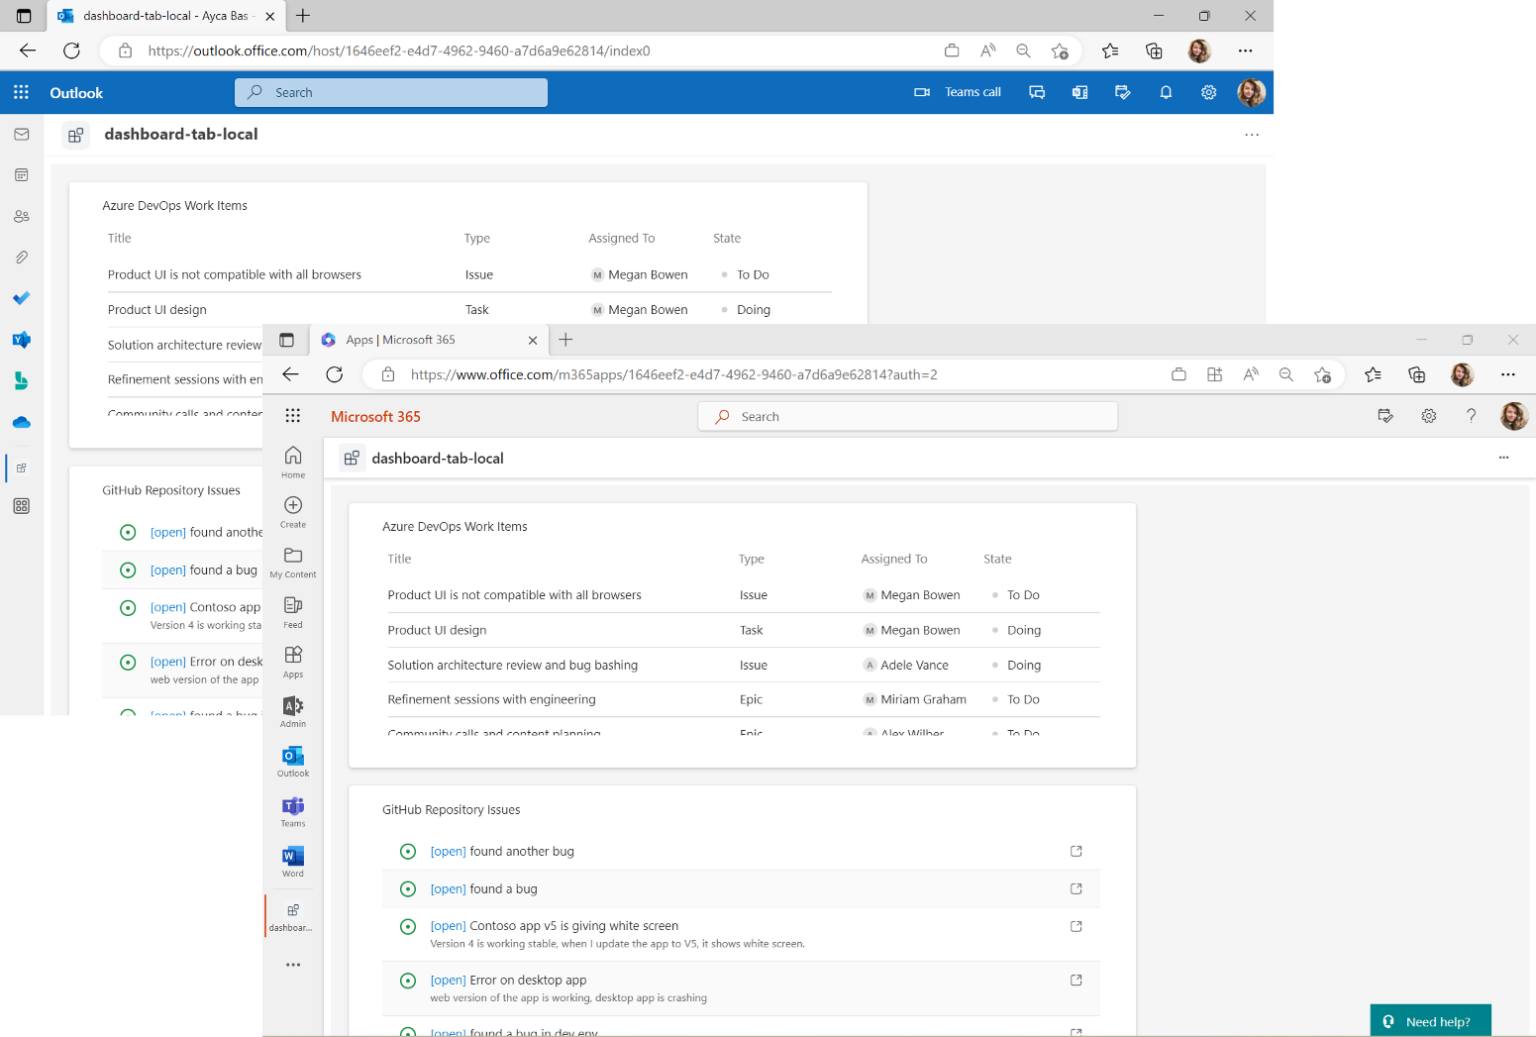Open more options for the dashboard-tab-local app
This screenshot has height=1037, width=1536.
(x=1504, y=457)
